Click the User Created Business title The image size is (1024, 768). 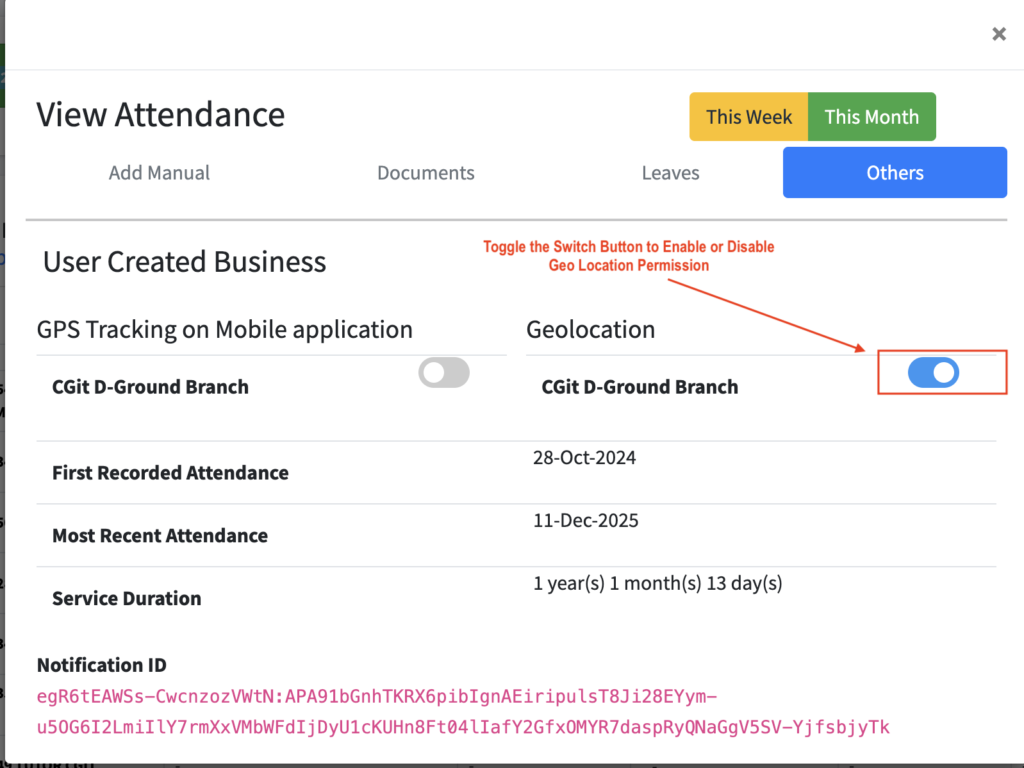pos(184,262)
